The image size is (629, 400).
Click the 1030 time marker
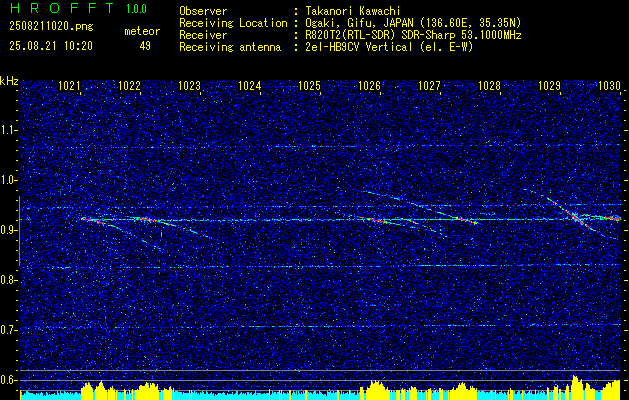click(x=609, y=85)
